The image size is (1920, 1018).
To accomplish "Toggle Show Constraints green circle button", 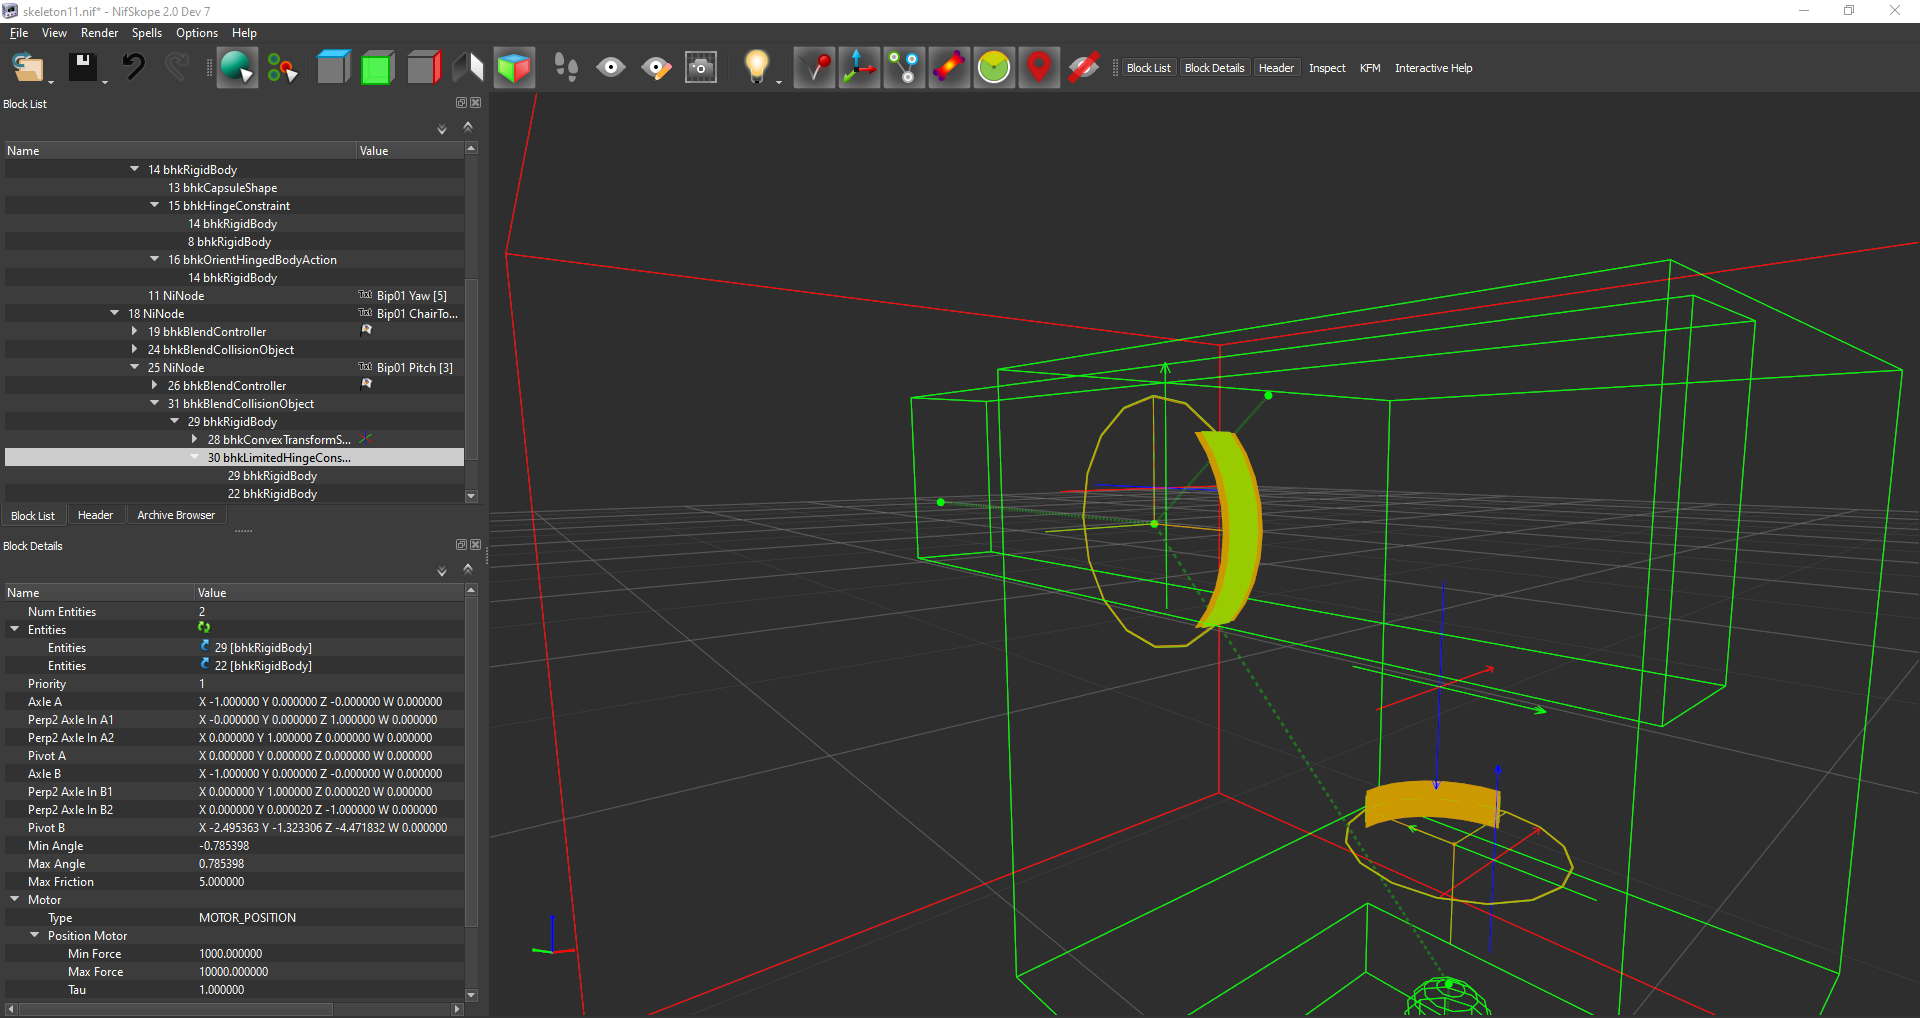I will tap(994, 68).
